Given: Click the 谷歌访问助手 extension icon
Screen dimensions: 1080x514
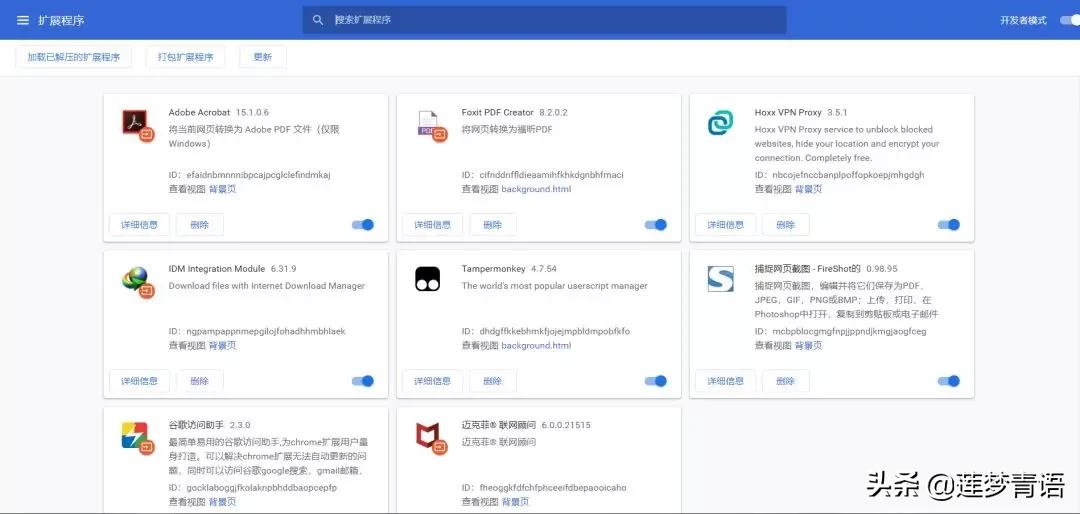Looking at the screenshot, I should click(x=138, y=438).
